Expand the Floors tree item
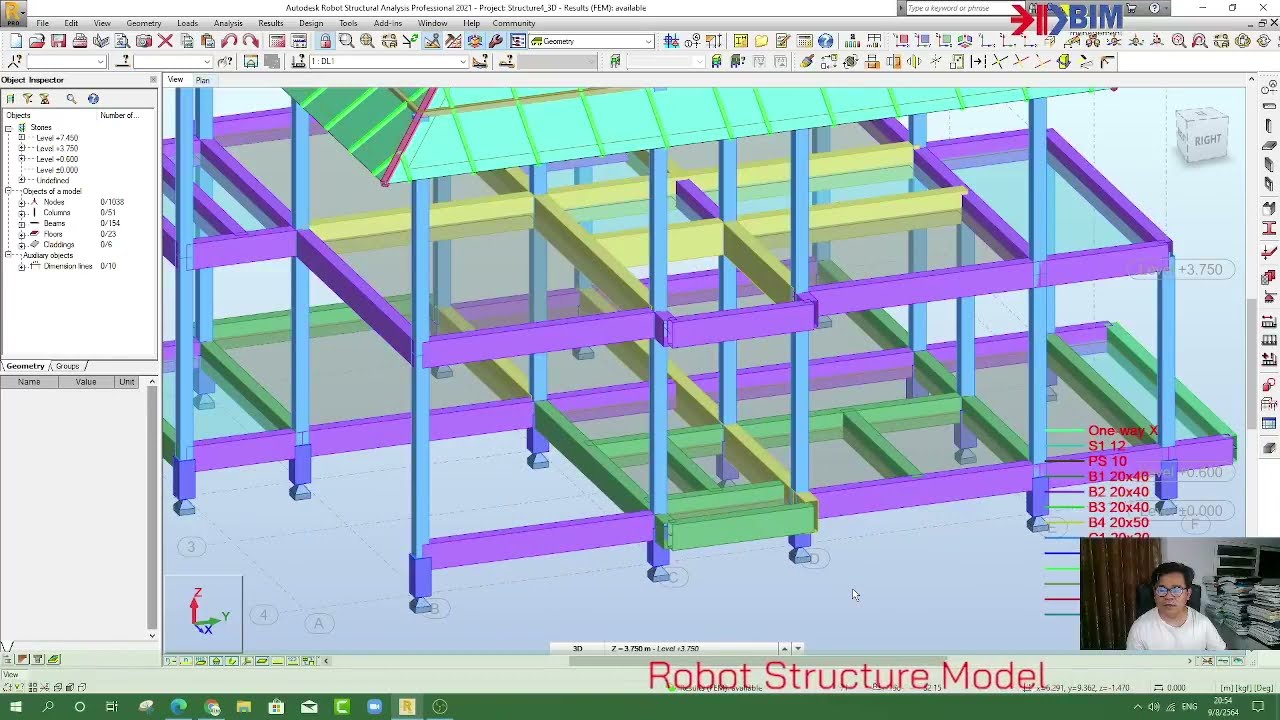1280x720 pixels. pyautogui.click(x=22, y=234)
